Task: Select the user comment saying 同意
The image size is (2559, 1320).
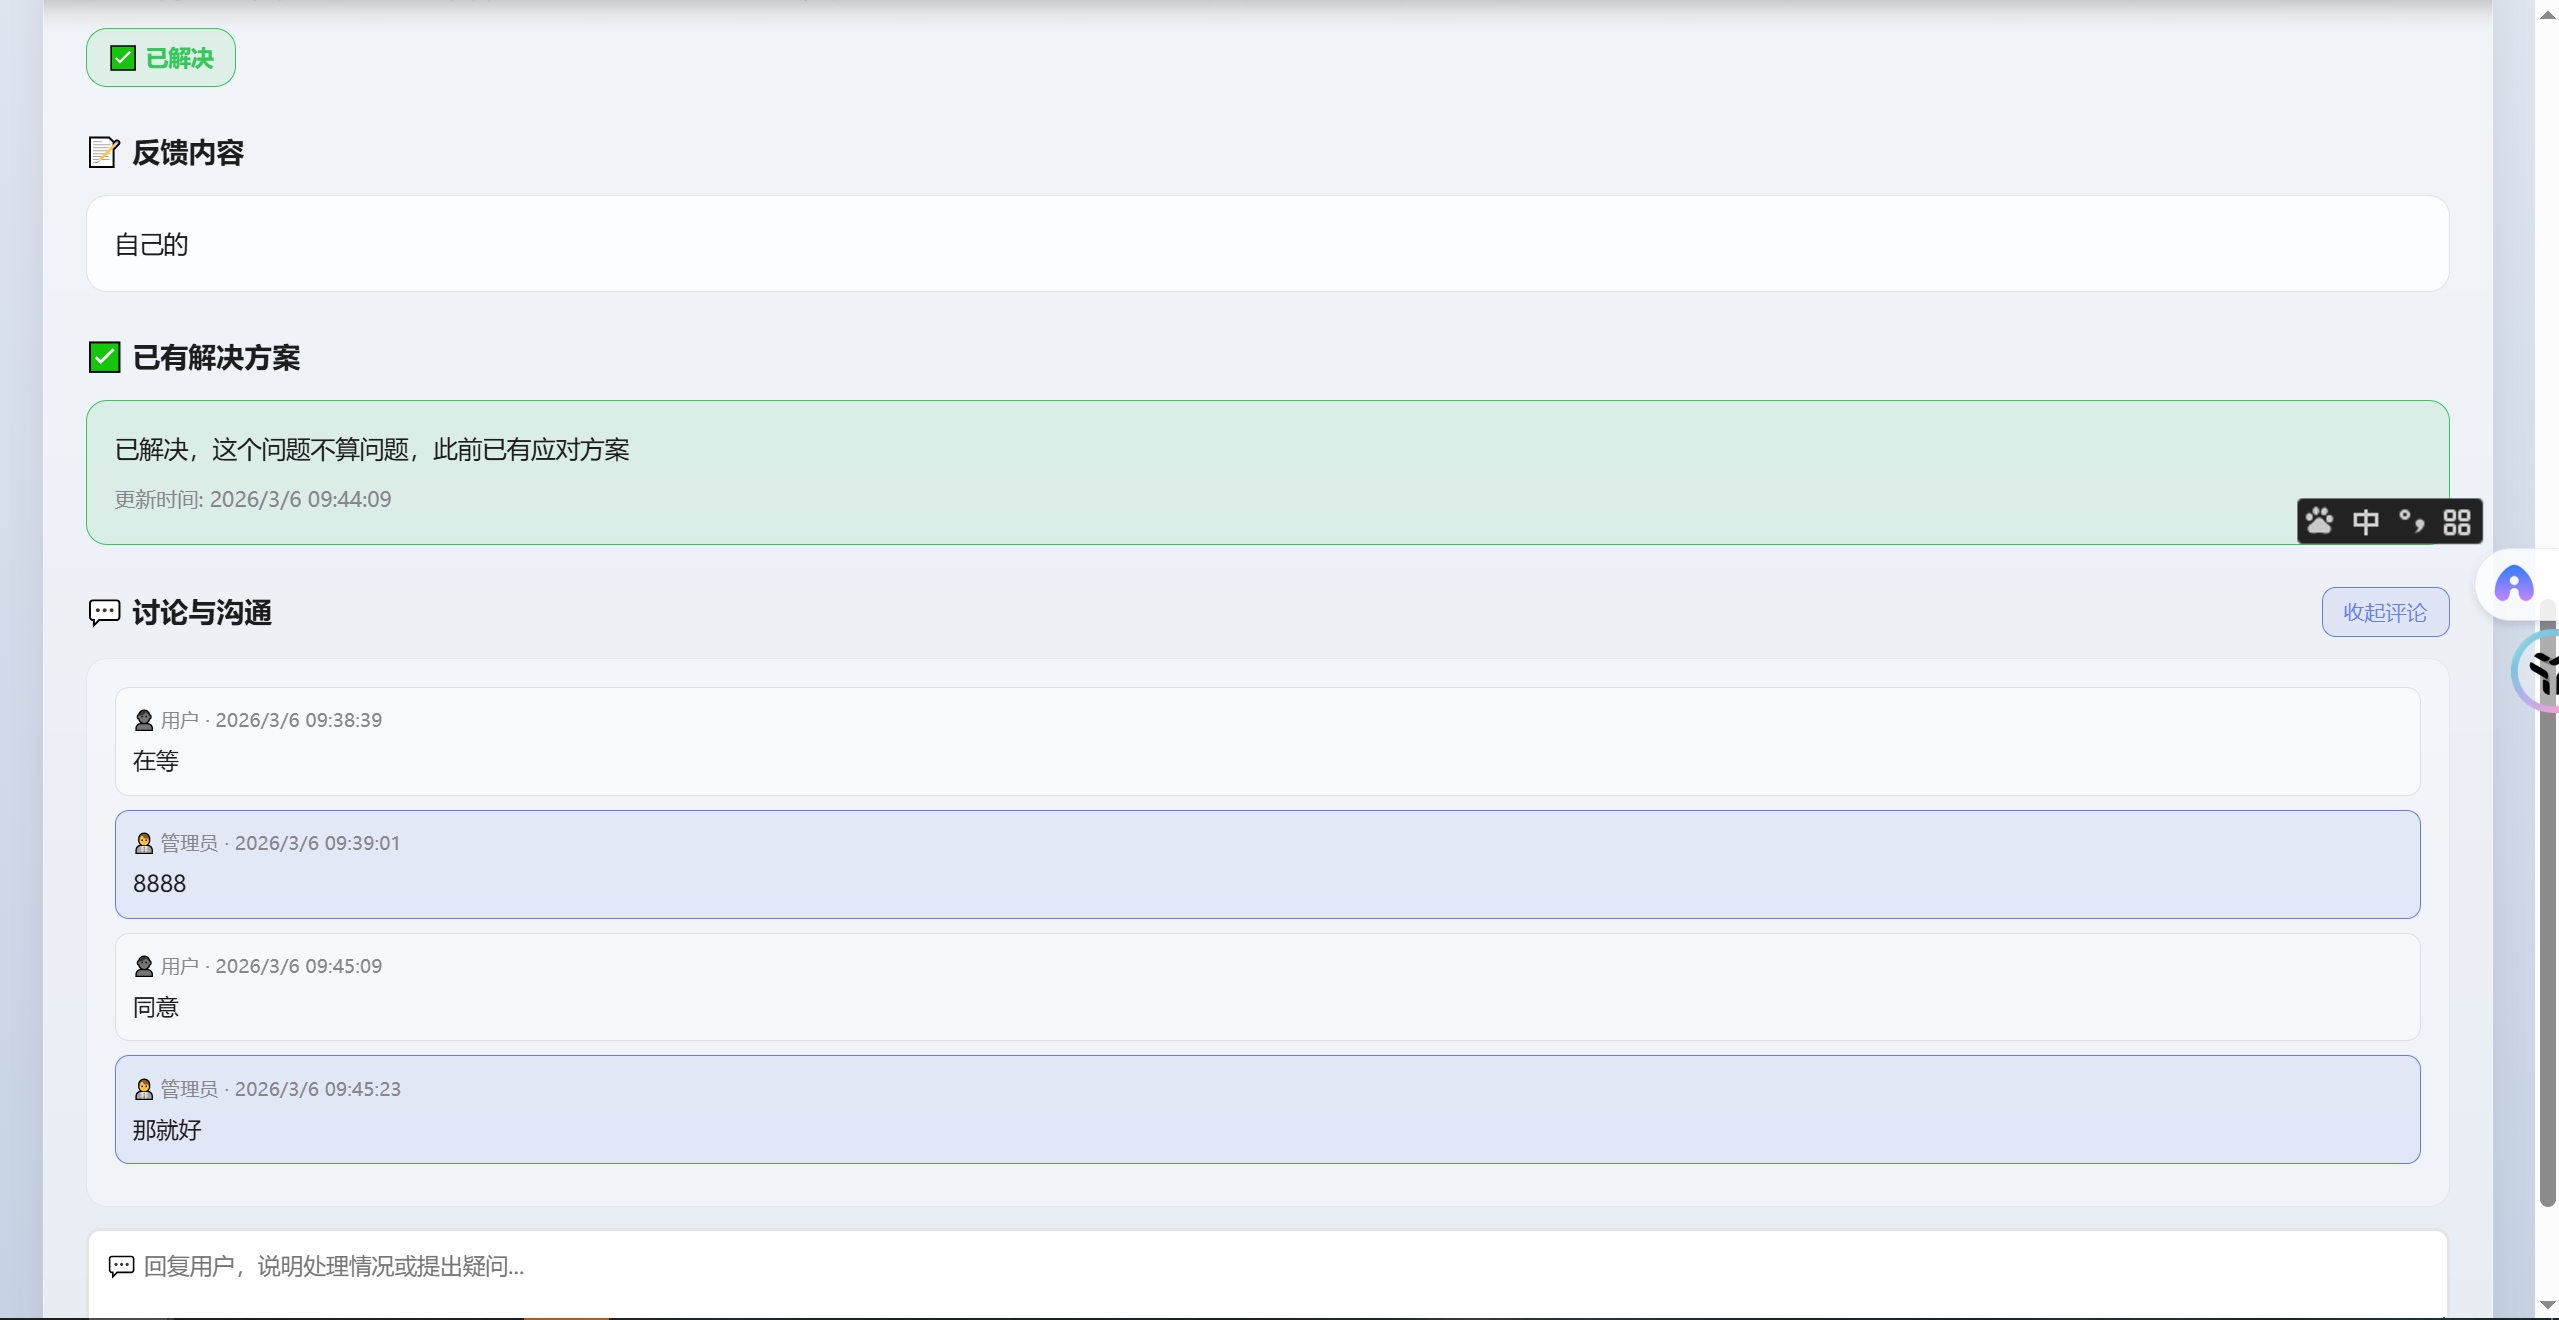Action: pos(156,1007)
